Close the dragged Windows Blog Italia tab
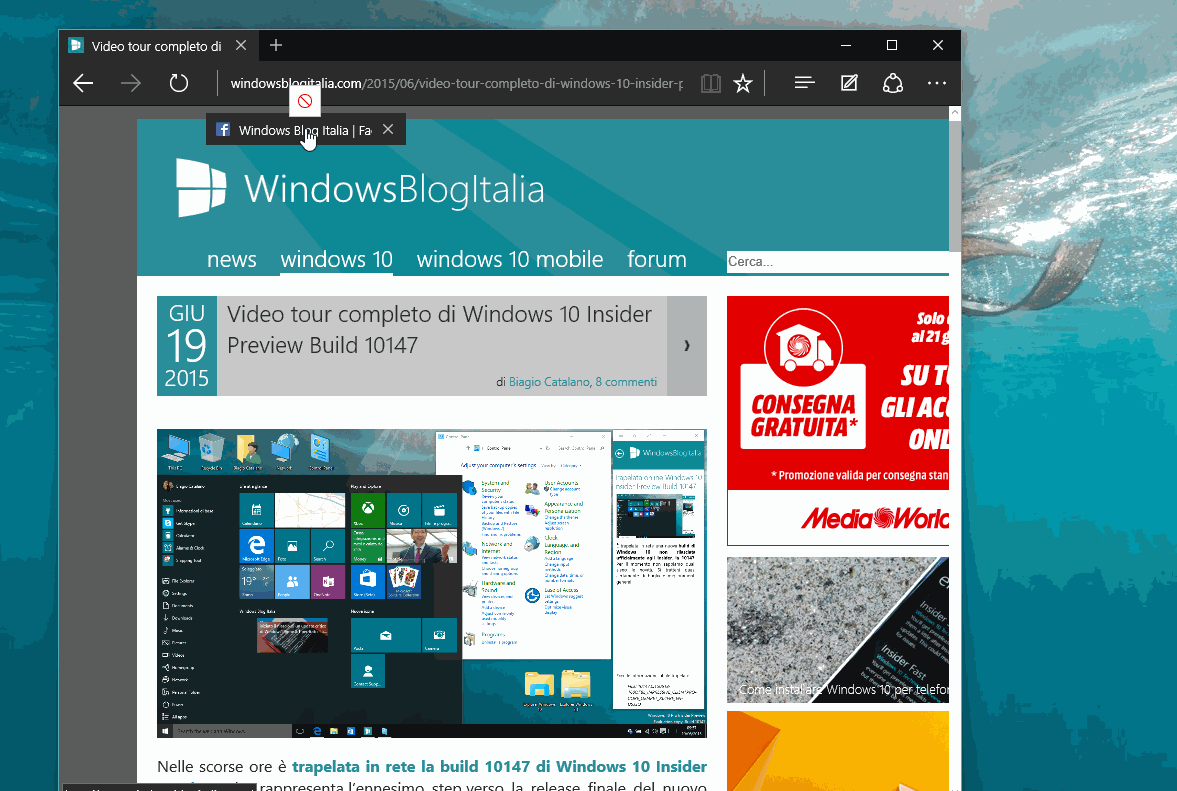The image size is (1177, 791). (x=388, y=129)
